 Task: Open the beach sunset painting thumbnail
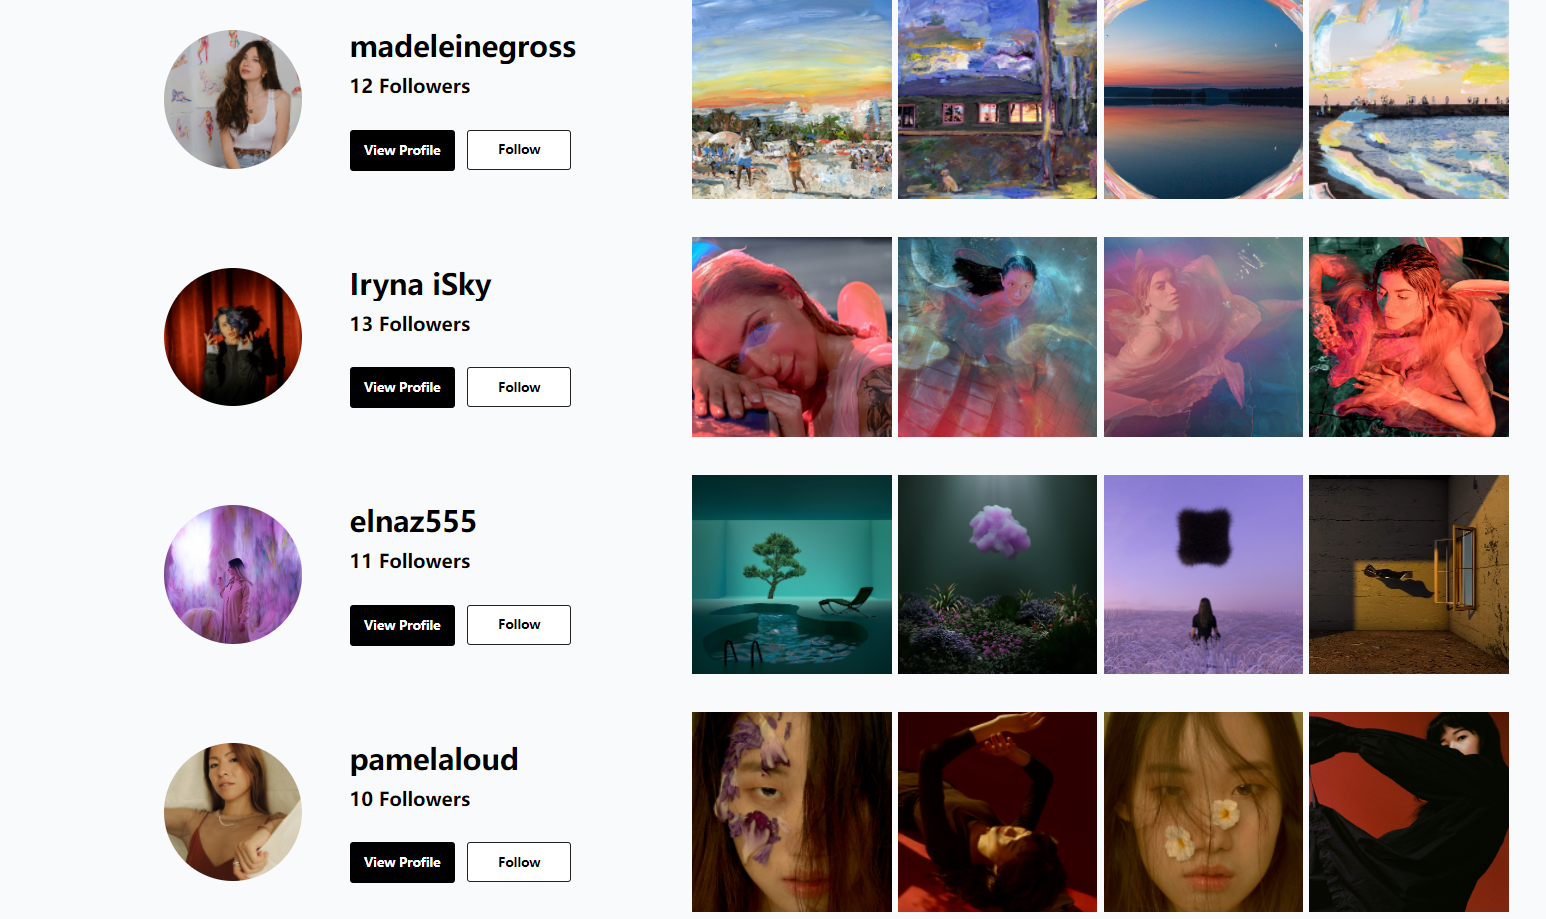pos(792,99)
